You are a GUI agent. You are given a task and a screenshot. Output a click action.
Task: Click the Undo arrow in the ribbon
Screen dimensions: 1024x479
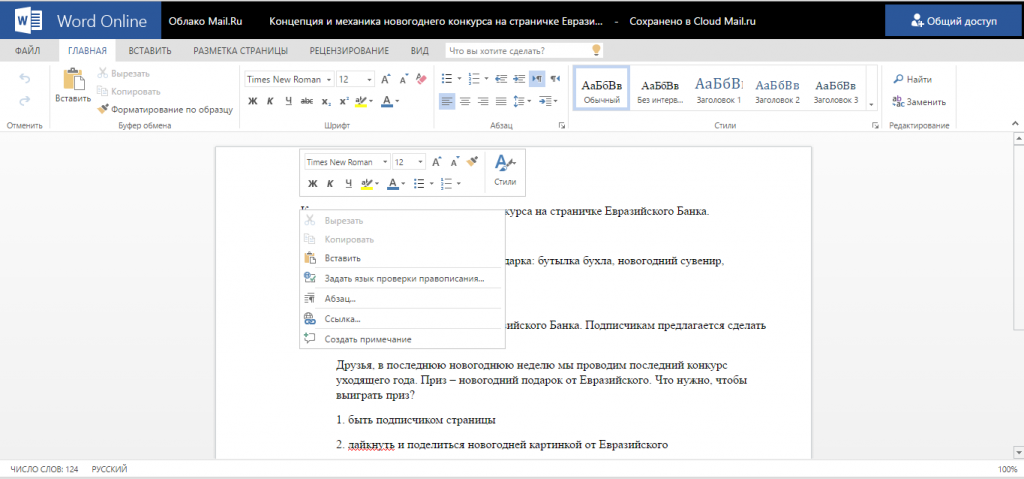[x=25, y=79]
